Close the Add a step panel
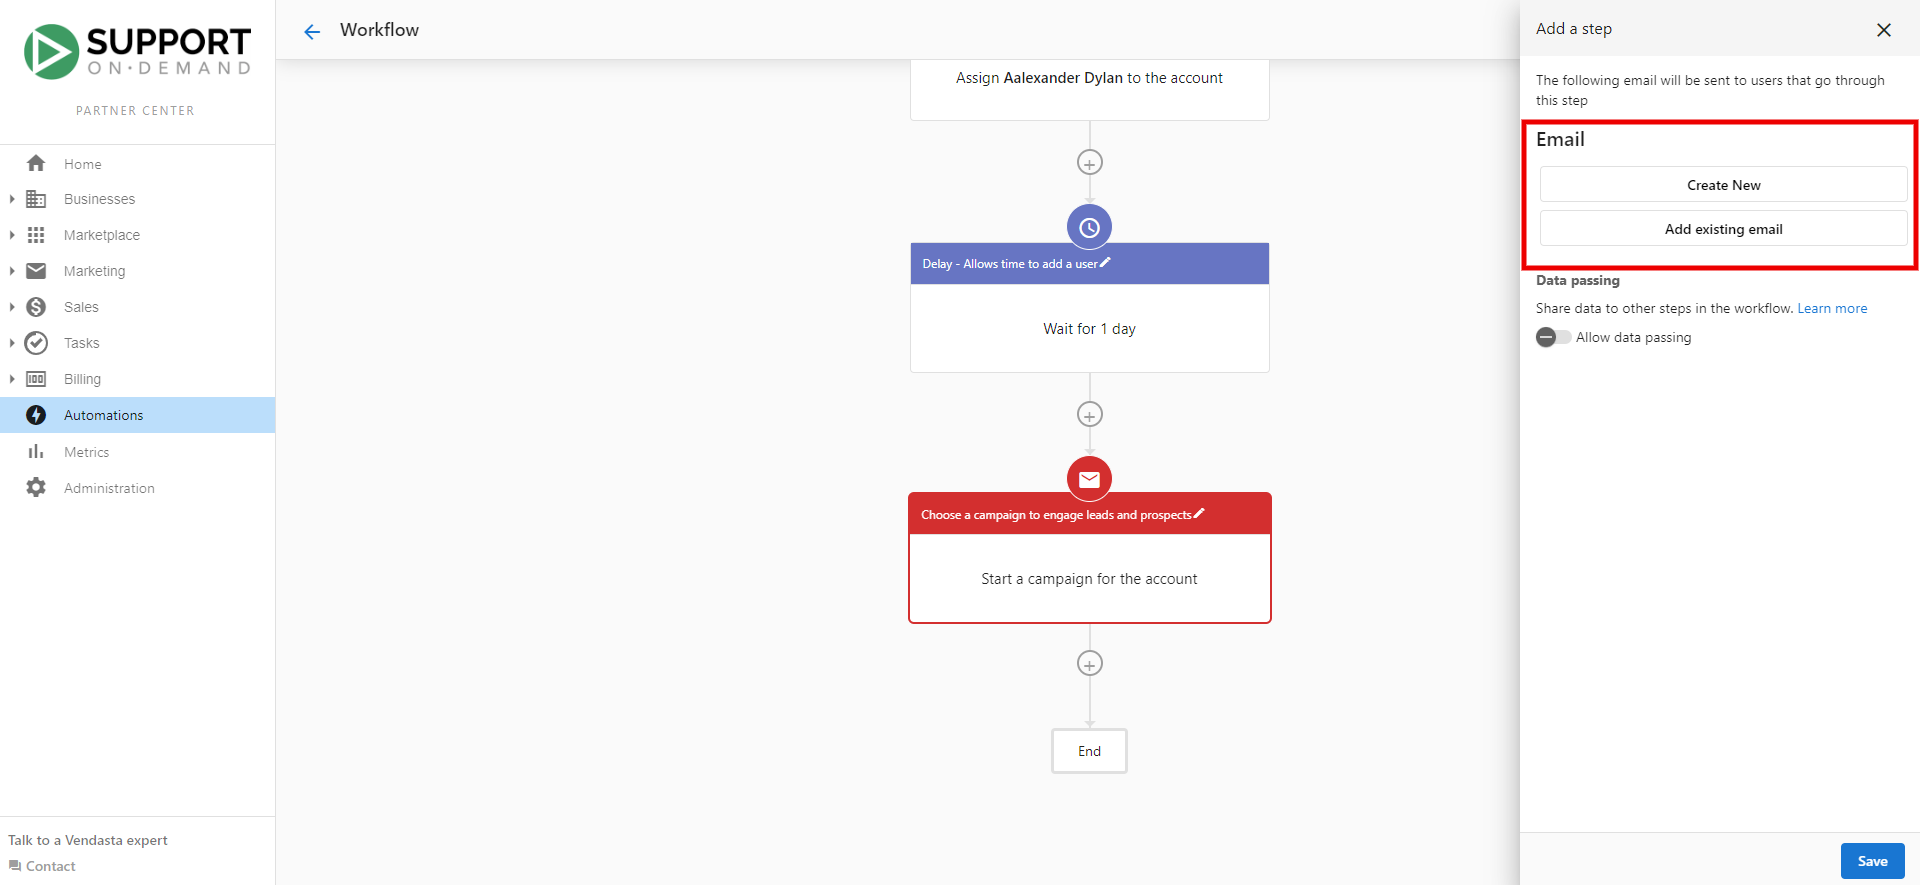This screenshot has height=885, width=1920. pyautogui.click(x=1884, y=30)
